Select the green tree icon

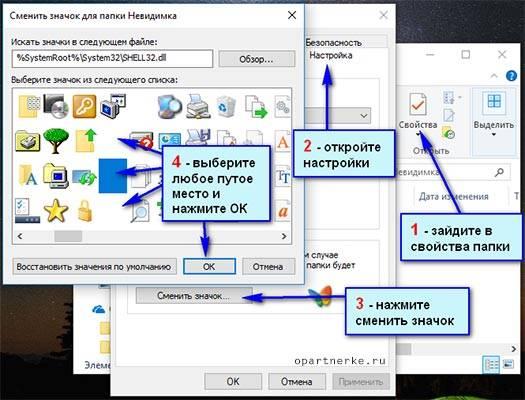pyautogui.click(x=56, y=141)
